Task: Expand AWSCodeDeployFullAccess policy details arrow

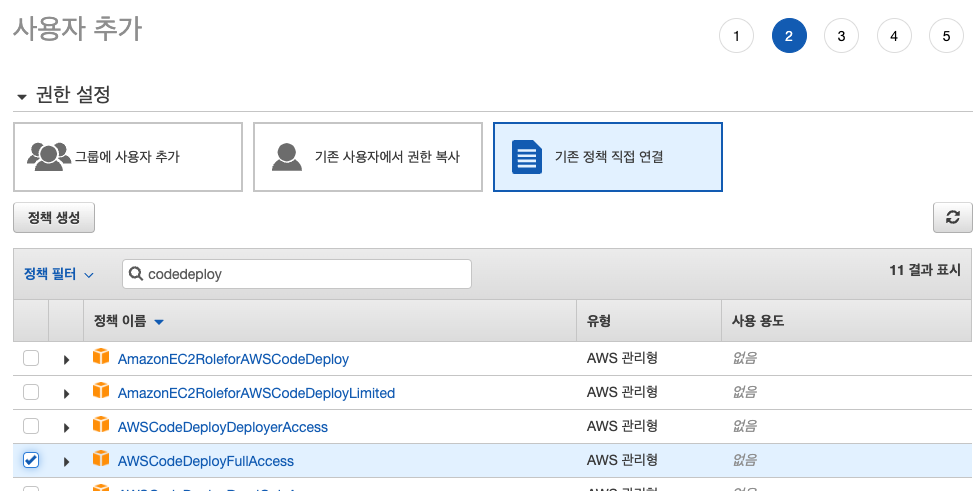Action: pyautogui.click(x=66, y=462)
